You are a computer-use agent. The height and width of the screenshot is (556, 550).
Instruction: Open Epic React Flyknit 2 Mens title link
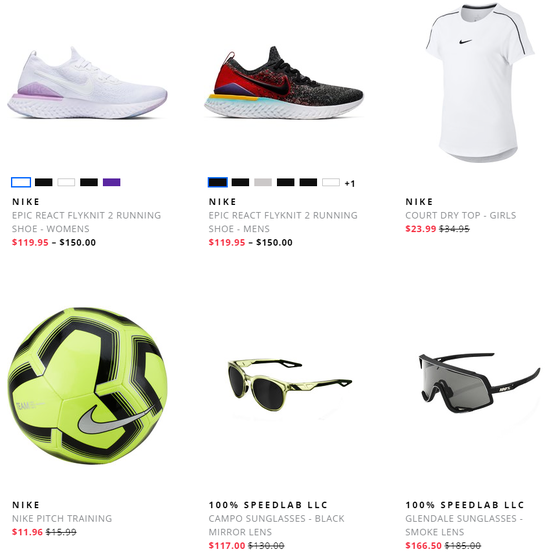point(283,222)
